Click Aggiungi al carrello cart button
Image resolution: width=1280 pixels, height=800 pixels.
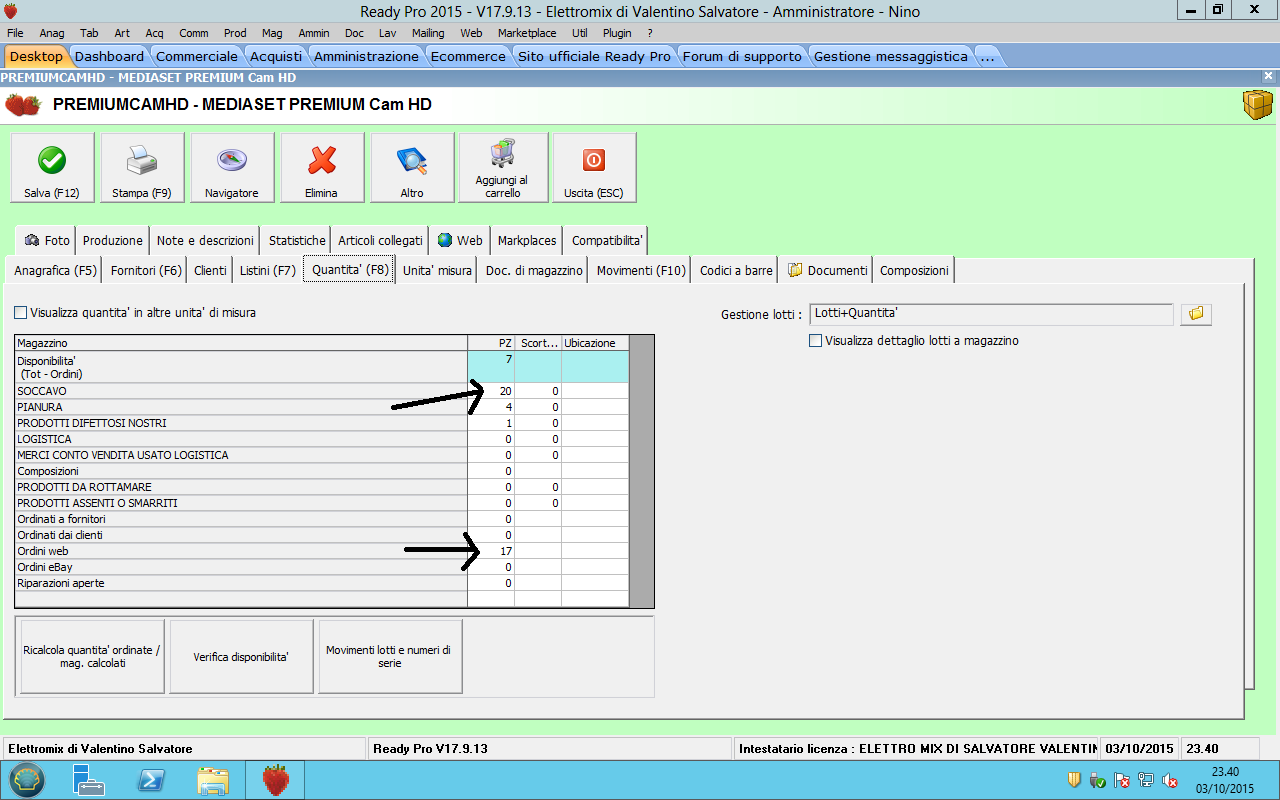point(503,168)
